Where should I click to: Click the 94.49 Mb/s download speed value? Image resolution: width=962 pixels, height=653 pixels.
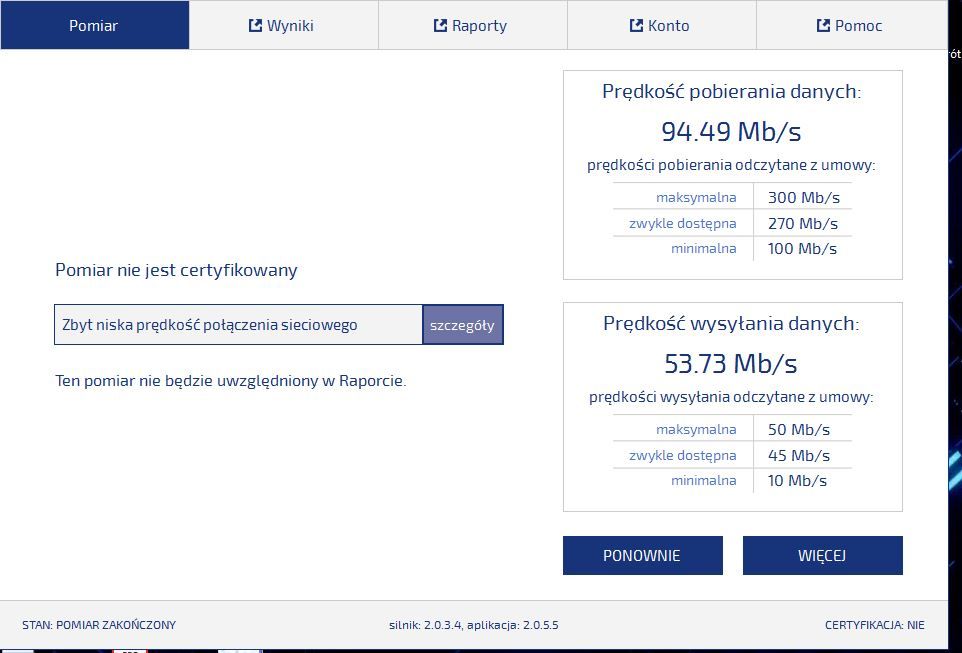click(731, 131)
